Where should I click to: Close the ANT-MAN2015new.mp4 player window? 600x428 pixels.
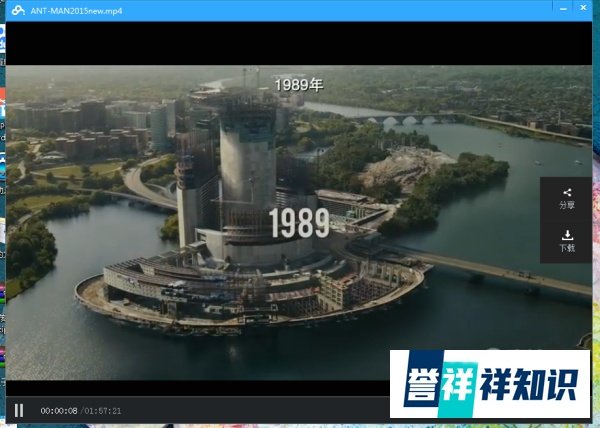(x=583, y=8)
